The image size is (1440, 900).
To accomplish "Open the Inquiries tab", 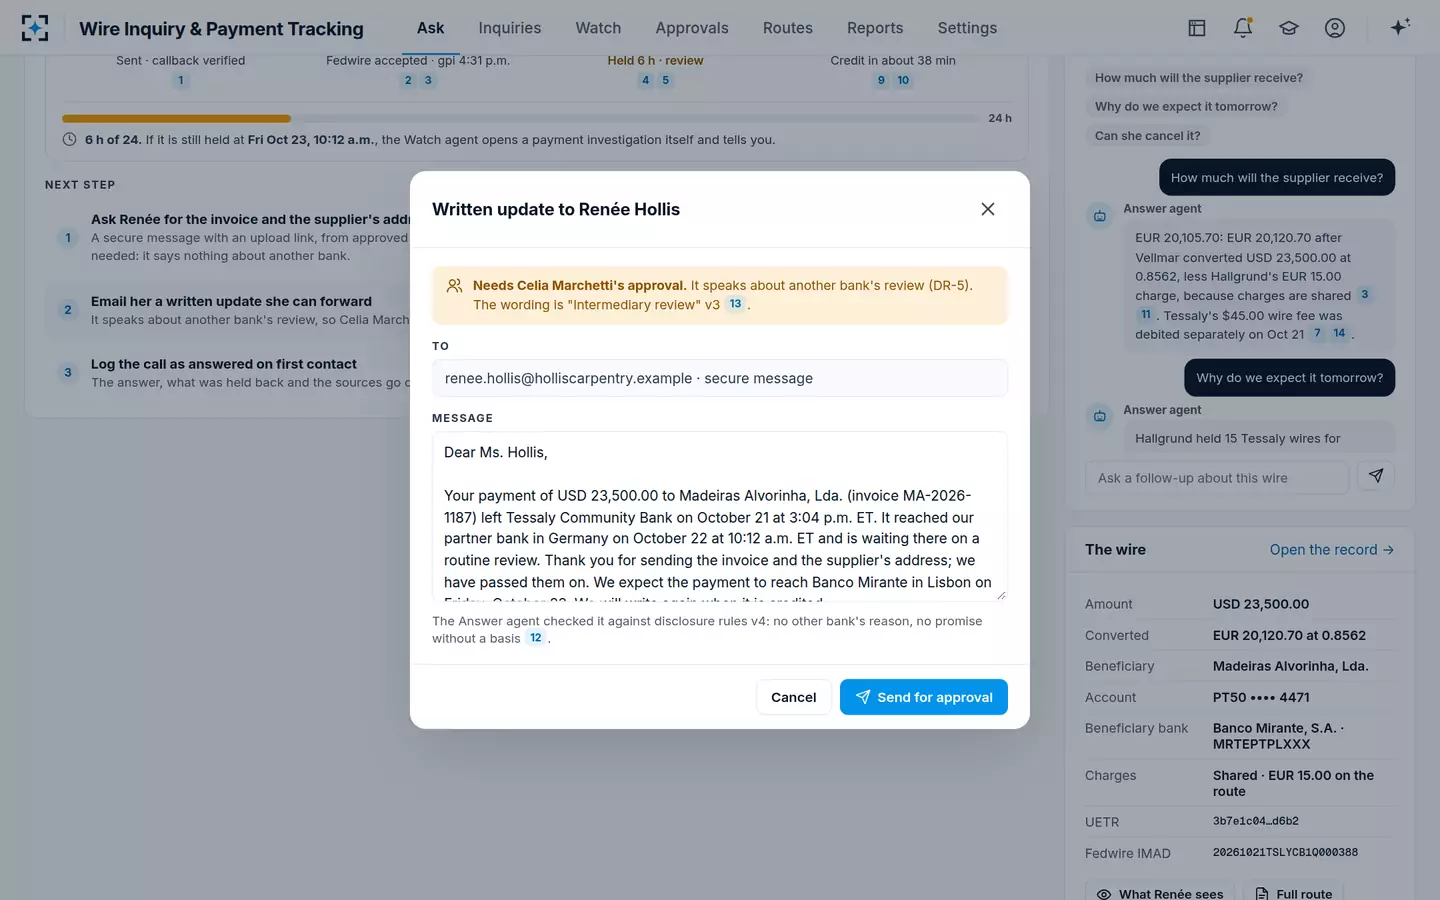I will [x=510, y=28].
